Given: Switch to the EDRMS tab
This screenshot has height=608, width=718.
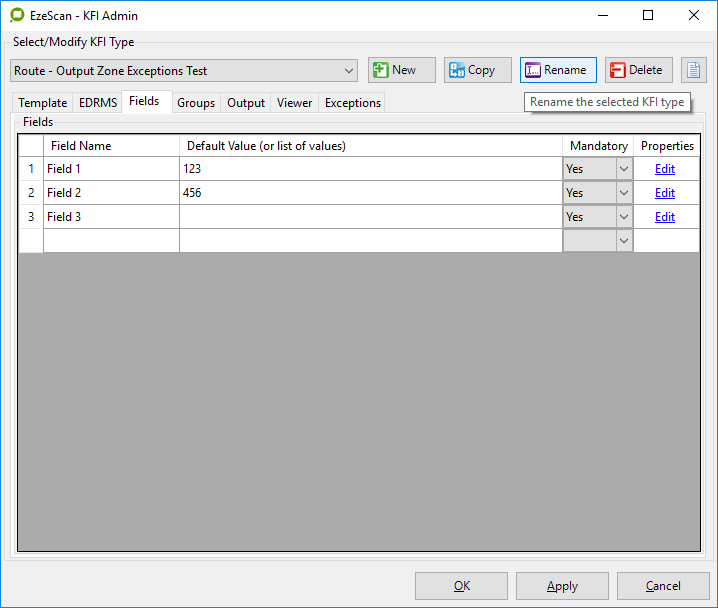Looking at the screenshot, I should pos(98,103).
